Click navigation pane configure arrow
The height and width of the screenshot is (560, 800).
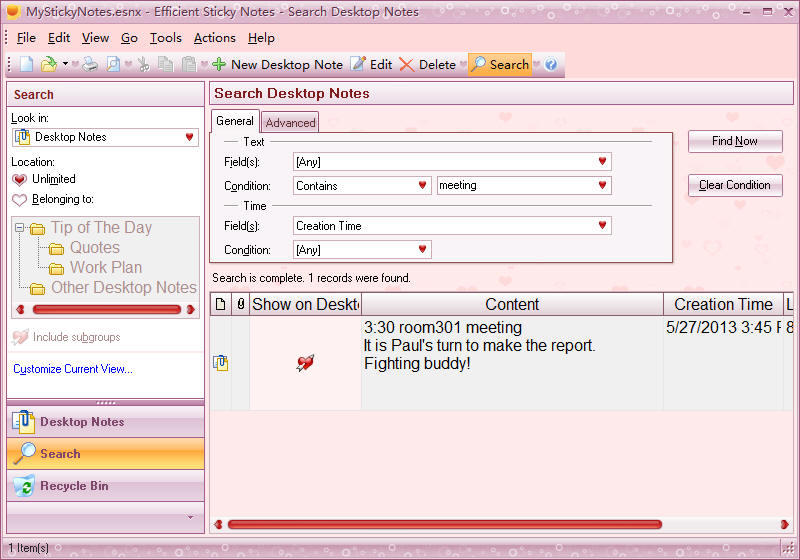click(x=190, y=517)
